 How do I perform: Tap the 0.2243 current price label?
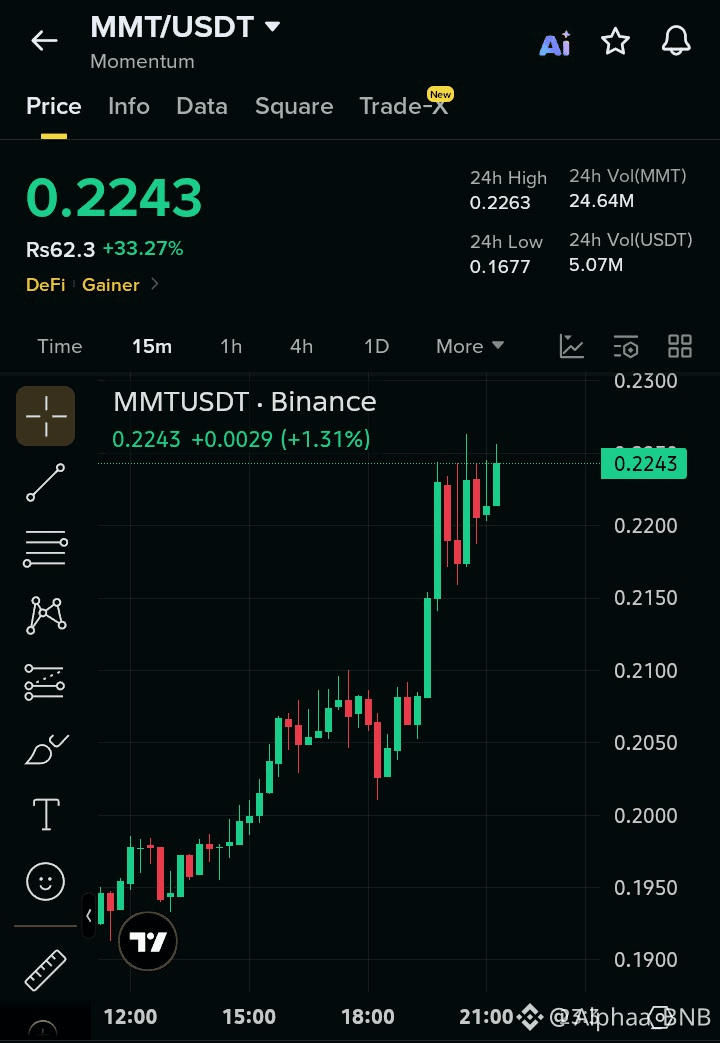click(x=644, y=464)
